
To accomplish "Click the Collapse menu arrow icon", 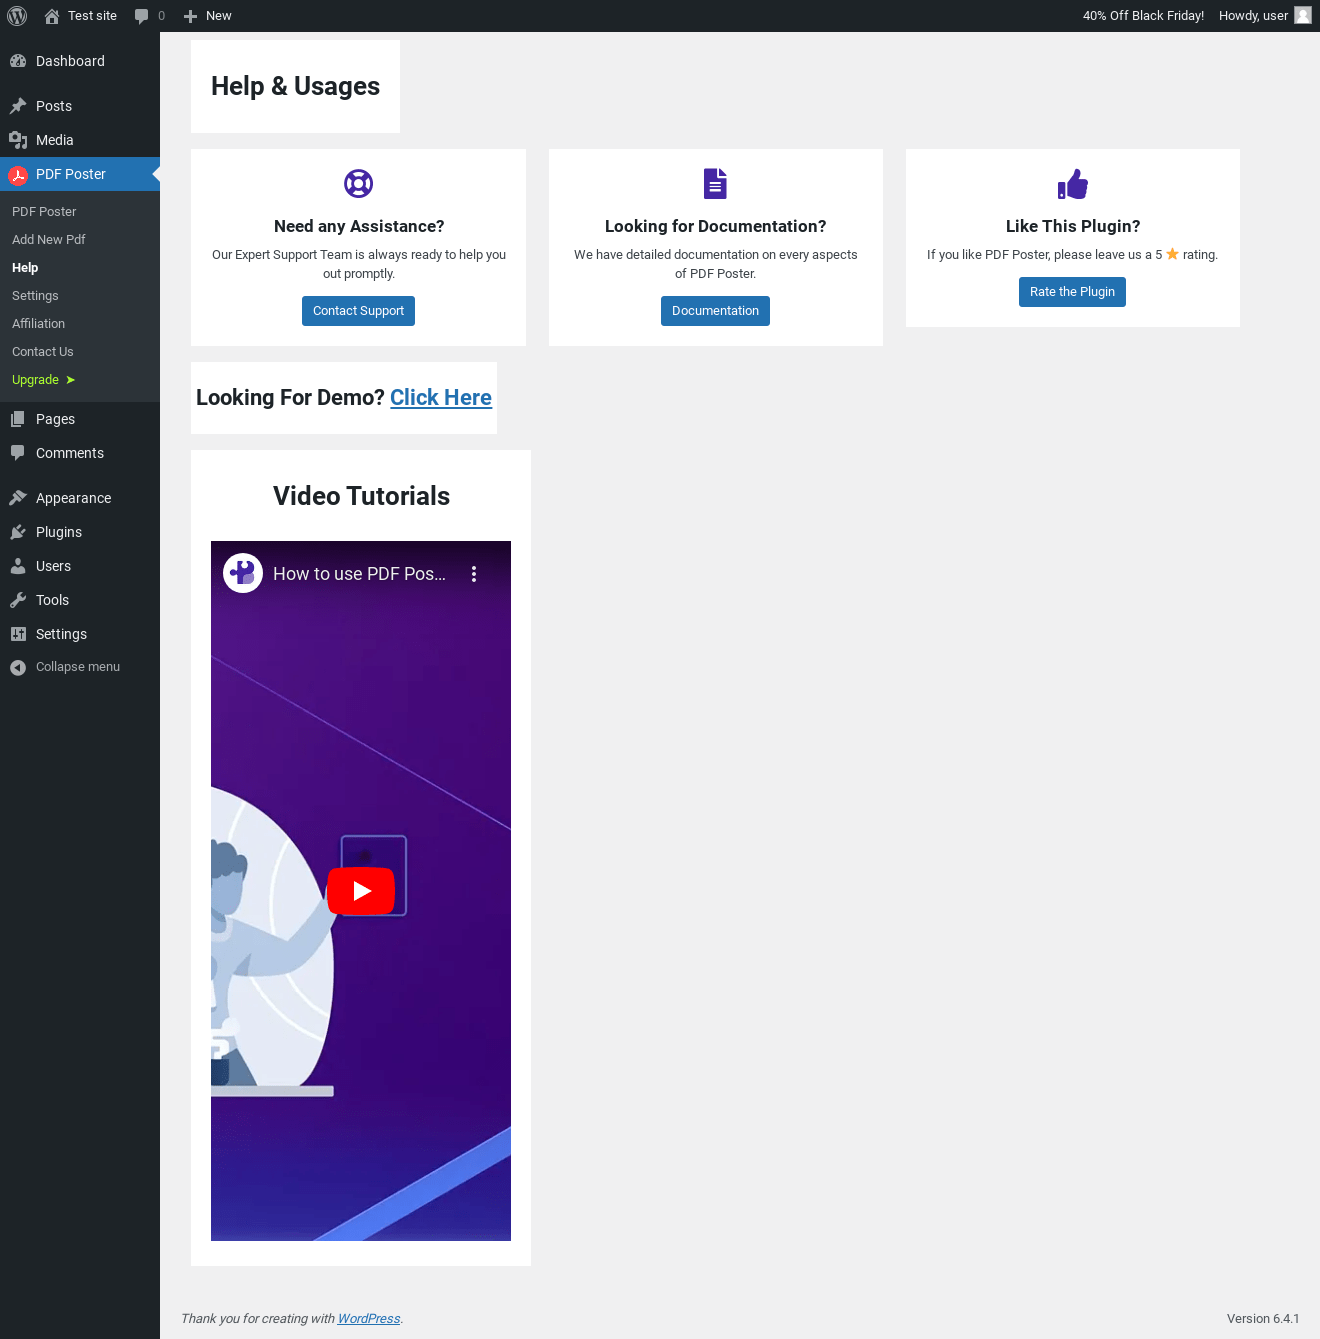I will coord(18,667).
